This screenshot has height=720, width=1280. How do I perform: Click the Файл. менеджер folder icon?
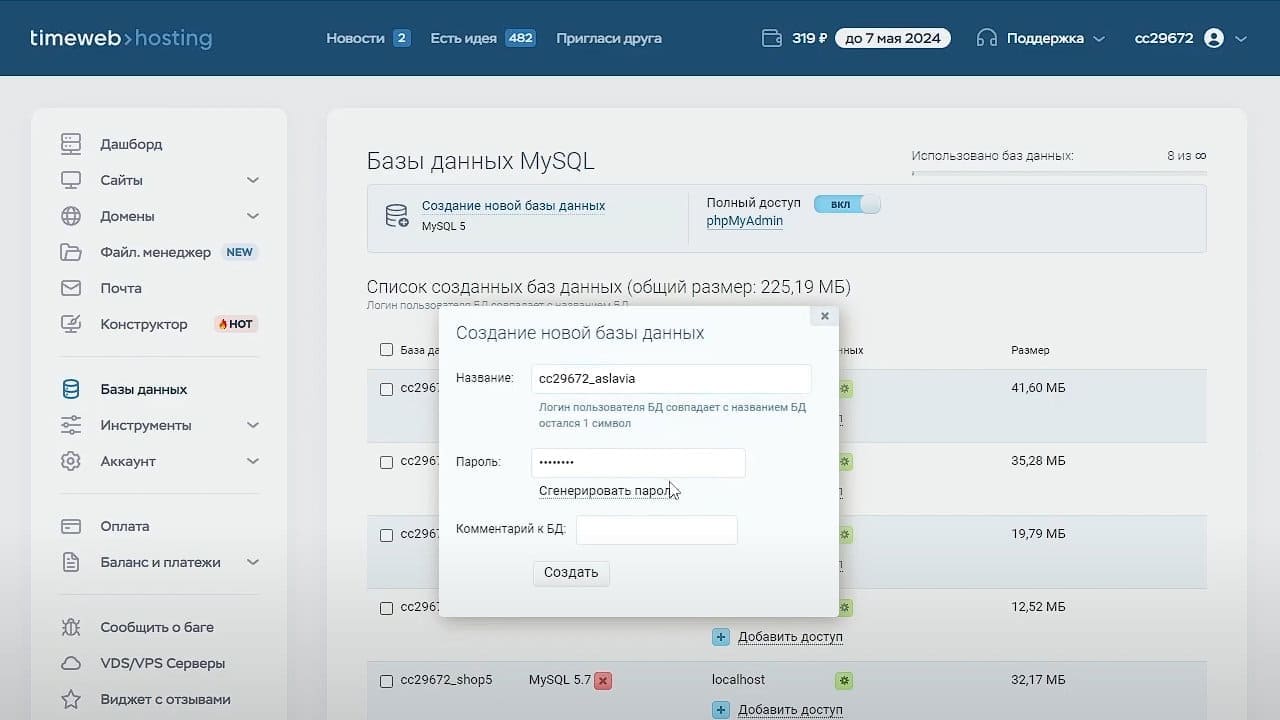(x=71, y=252)
